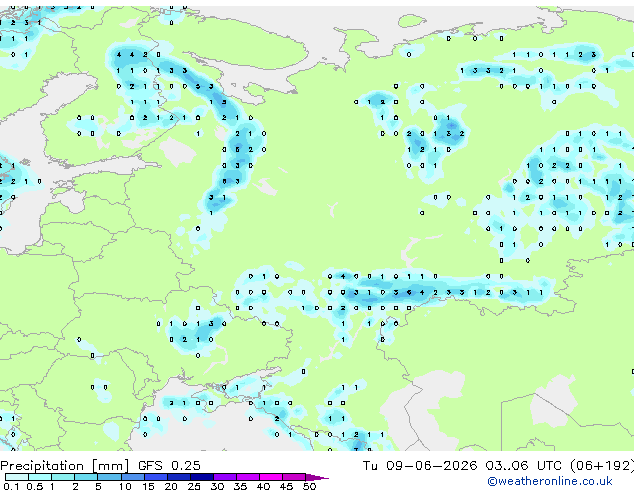Viewport: 634px width, 490px height.
Task: Click the 1–2 mm legend color swatch
Action: 63,477
